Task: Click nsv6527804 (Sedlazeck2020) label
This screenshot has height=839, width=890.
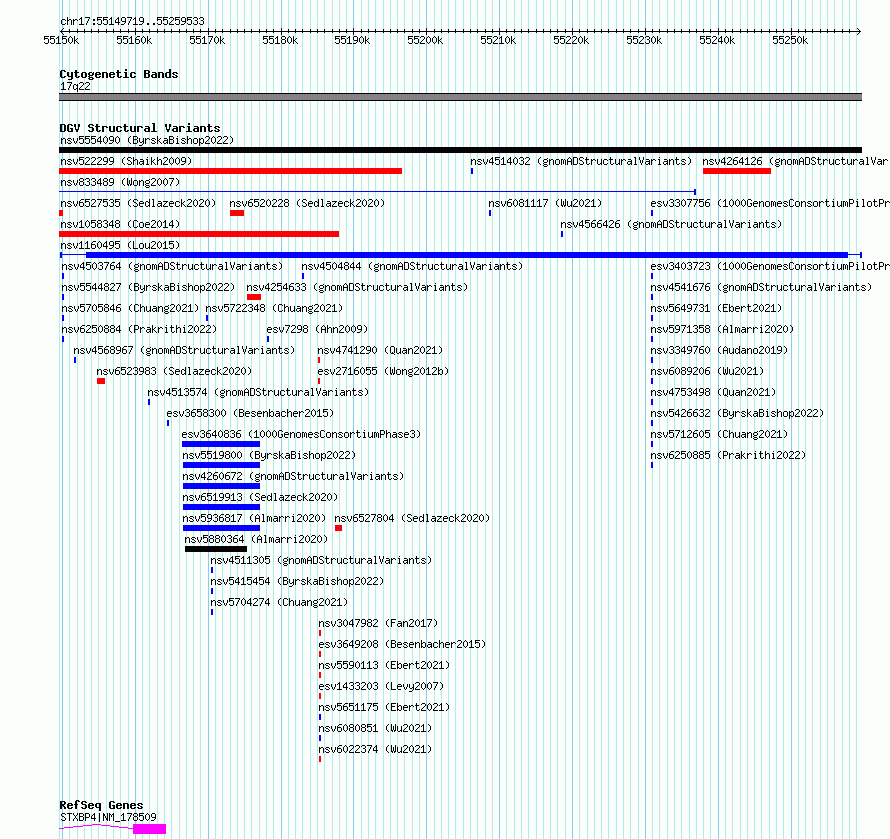Action: [x=412, y=518]
